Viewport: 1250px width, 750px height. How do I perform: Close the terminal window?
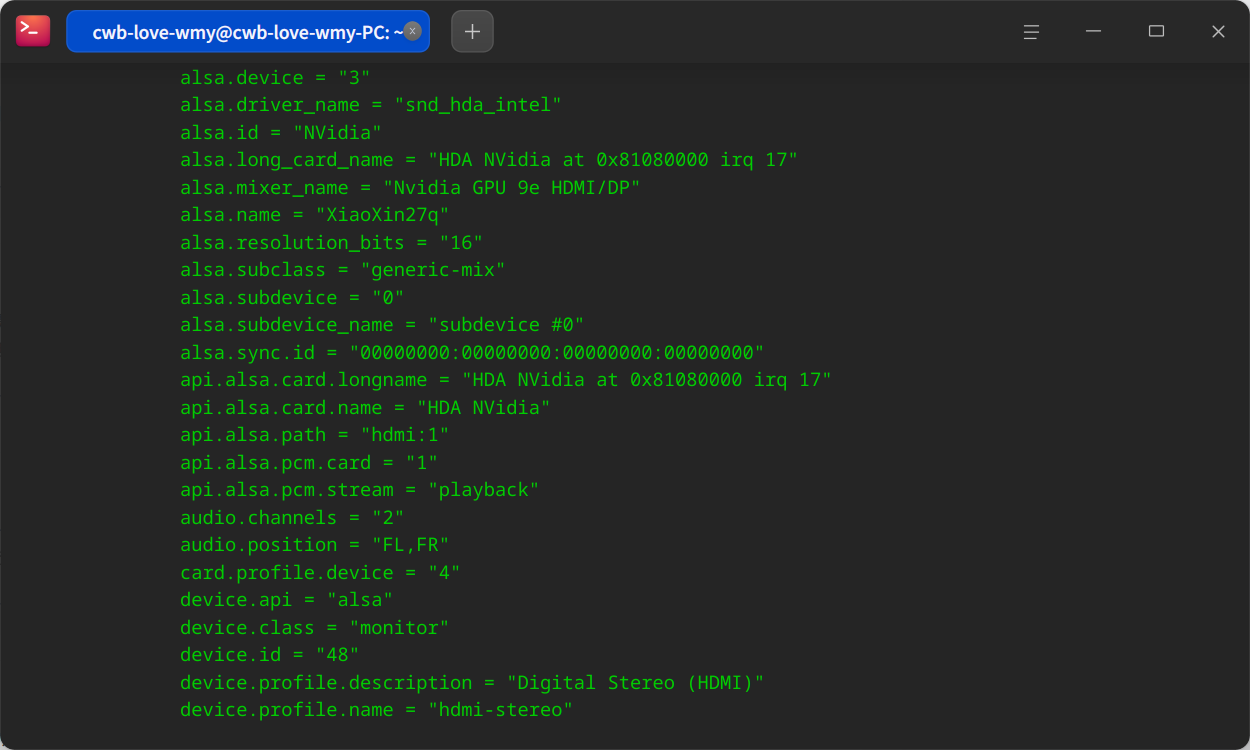click(x=1218, y=31)
